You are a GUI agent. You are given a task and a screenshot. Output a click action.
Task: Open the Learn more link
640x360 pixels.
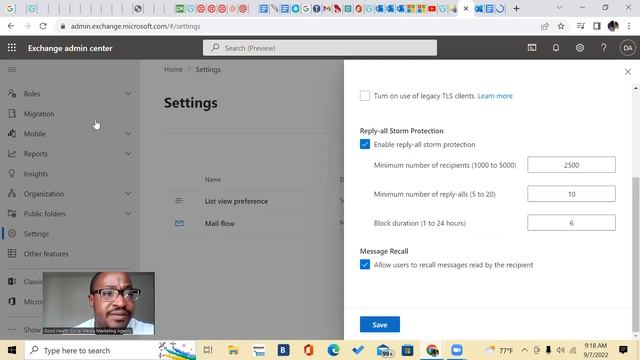point(495,96)
